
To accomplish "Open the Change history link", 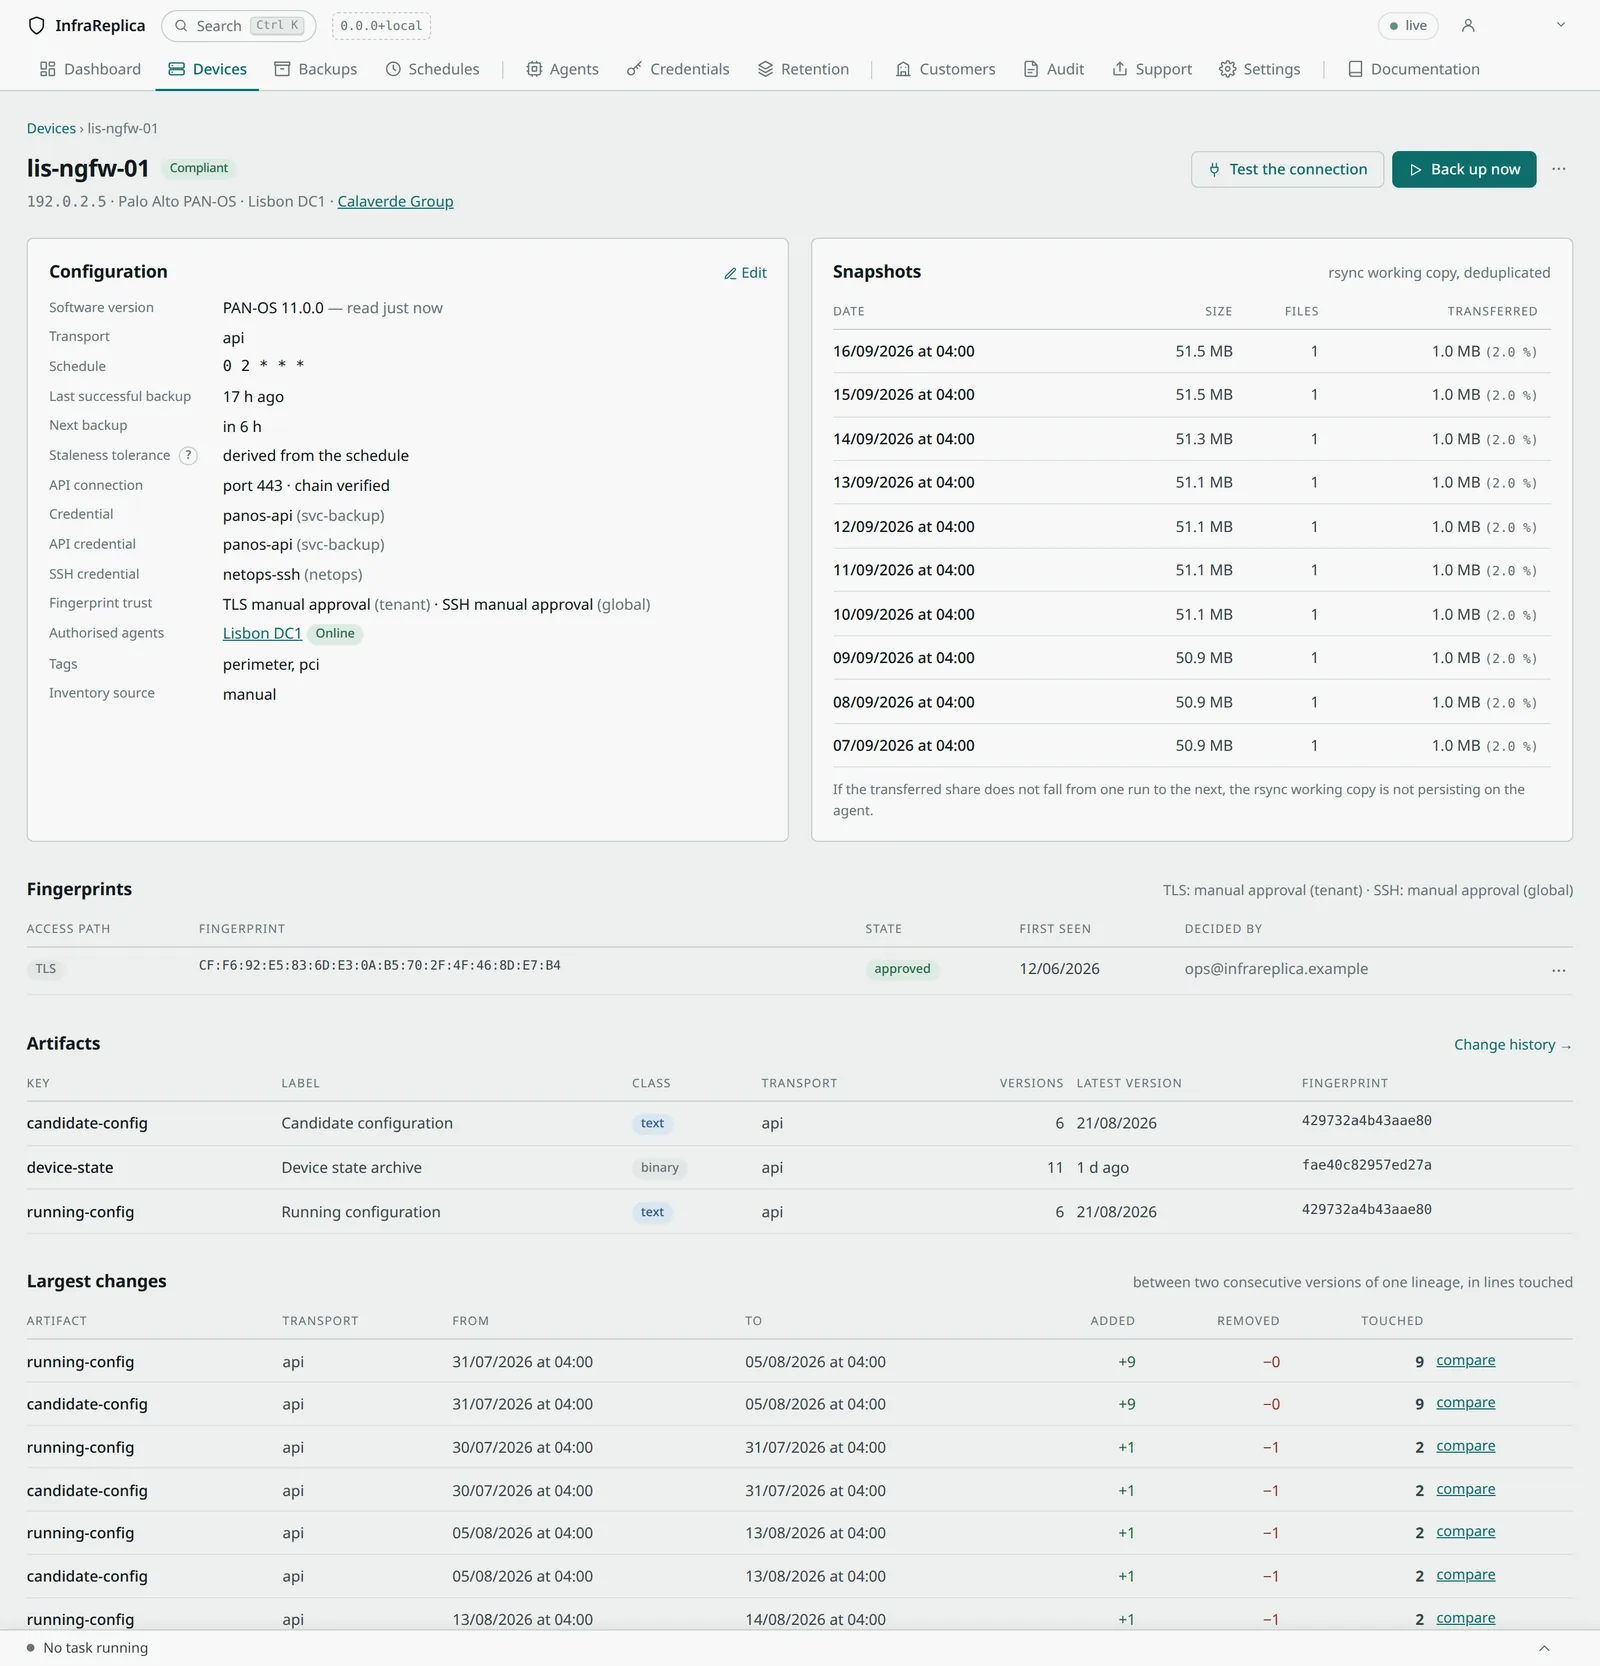I will (1513, 1044).
